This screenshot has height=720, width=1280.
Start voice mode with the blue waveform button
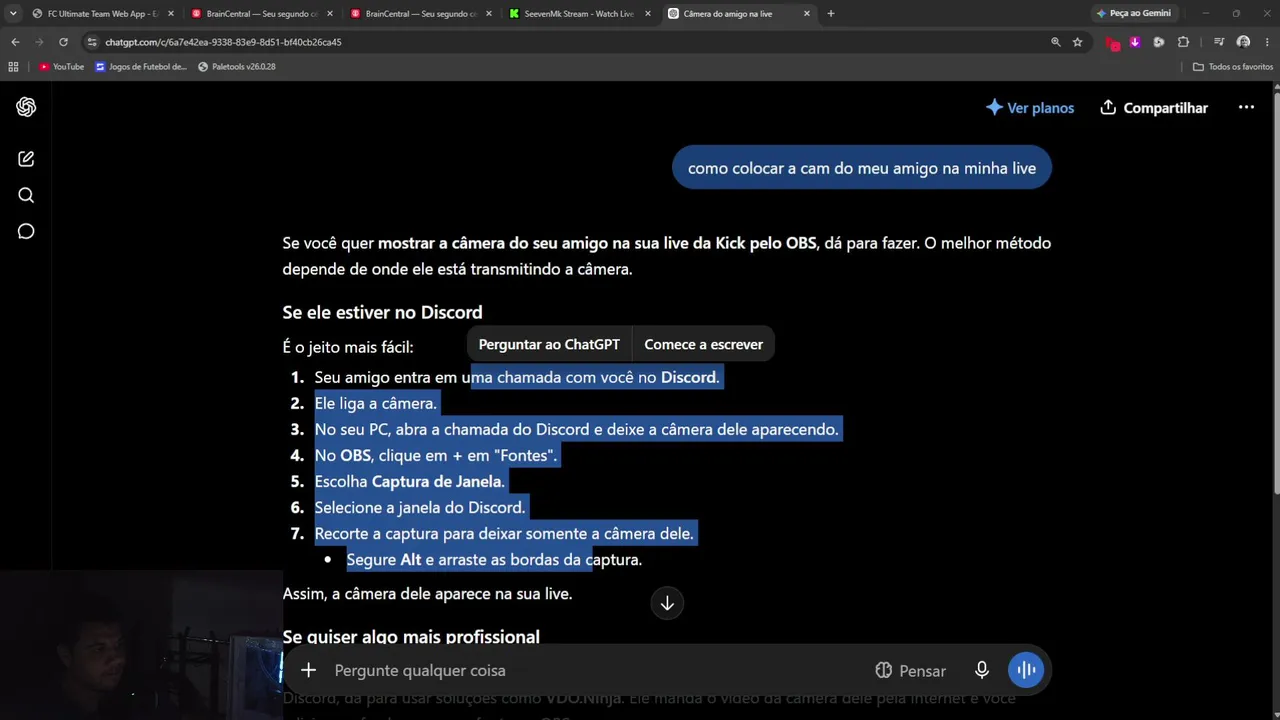(1026, 670)
